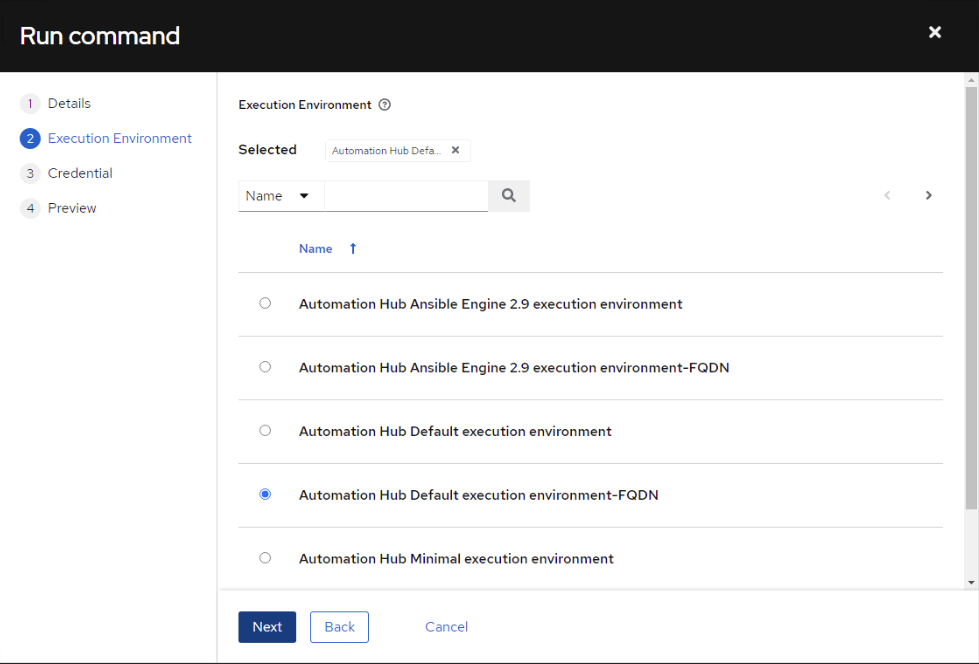Cancel the Run command wizard
979x664 pixels.
click(446, 627)
